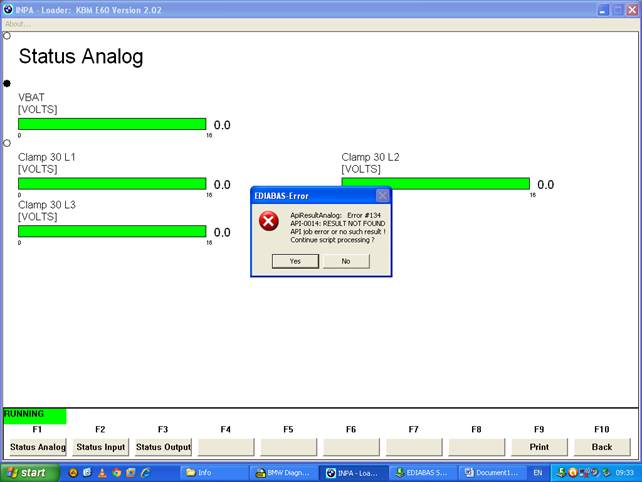Click the red error icon in EDIABAS dialog
642x482 pixels.
click(268, 222)
